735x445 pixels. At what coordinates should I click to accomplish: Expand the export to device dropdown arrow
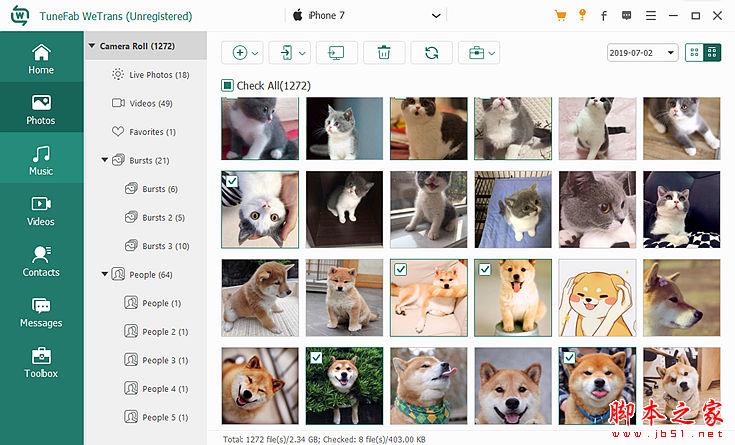point(302,53)
